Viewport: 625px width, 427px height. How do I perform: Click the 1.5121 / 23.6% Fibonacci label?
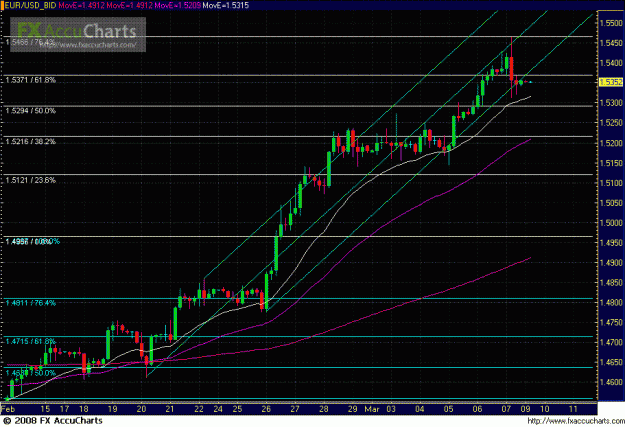[31, 180]
